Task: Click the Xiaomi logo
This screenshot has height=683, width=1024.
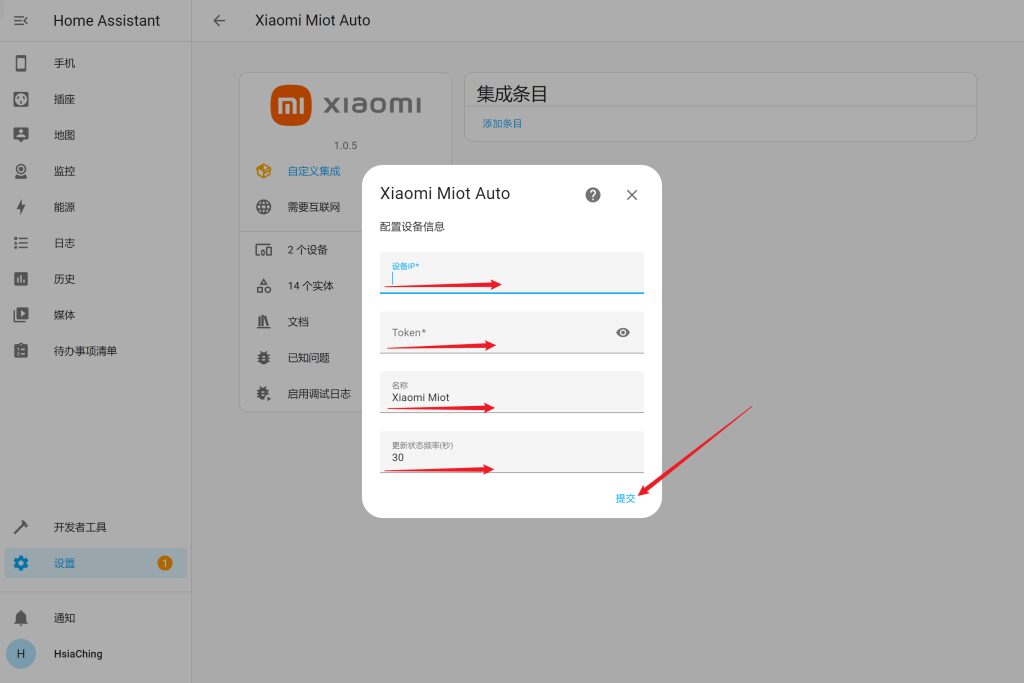Action: (x=346, y=105)
